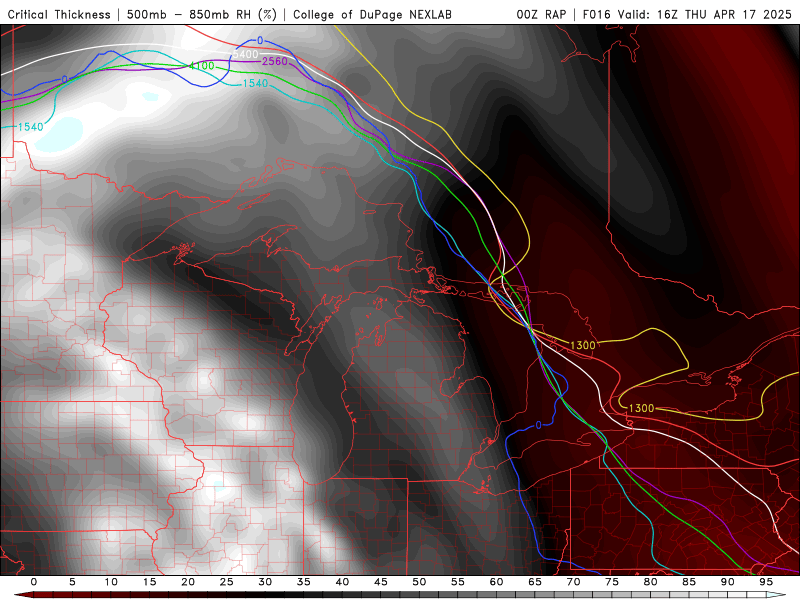800x600 pixels.
Task: Click the 15 value on the color scale
Action: tap(149, 582)
